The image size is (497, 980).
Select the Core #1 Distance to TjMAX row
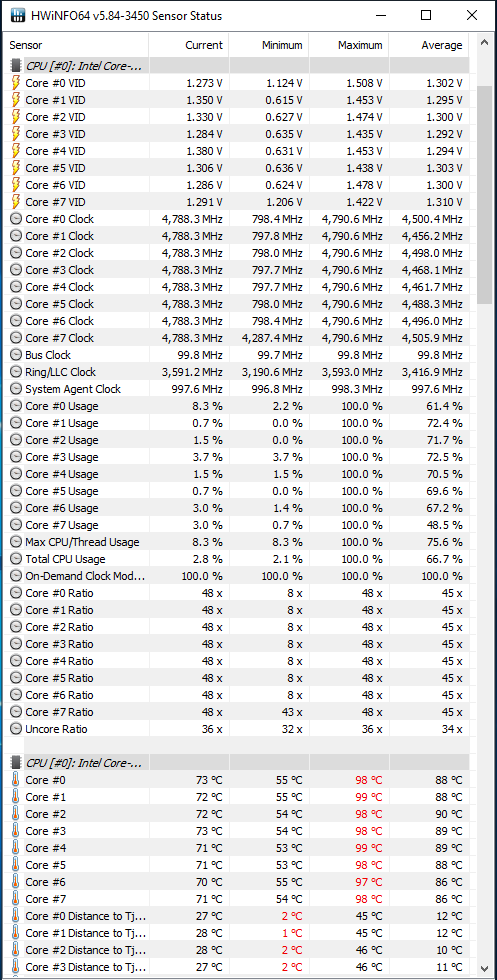coord(237,933)
